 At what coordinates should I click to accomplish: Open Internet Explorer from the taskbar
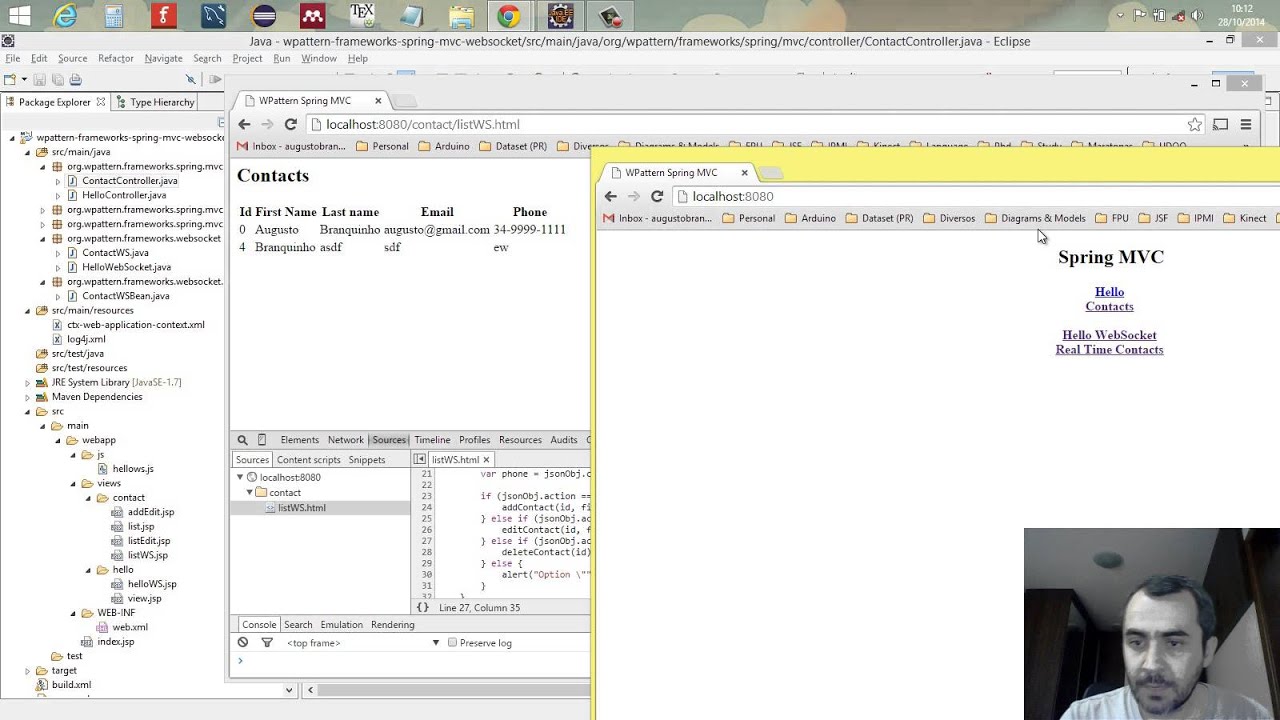pos(65,16)
